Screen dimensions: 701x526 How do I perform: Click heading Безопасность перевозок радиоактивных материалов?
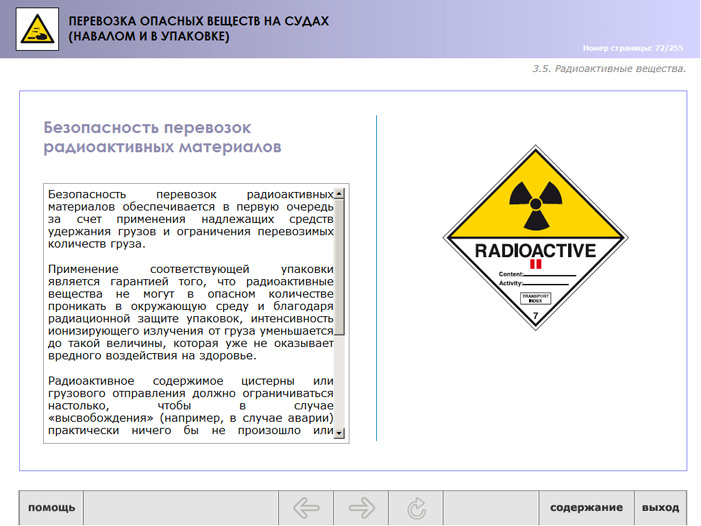[x=162, y=137]
